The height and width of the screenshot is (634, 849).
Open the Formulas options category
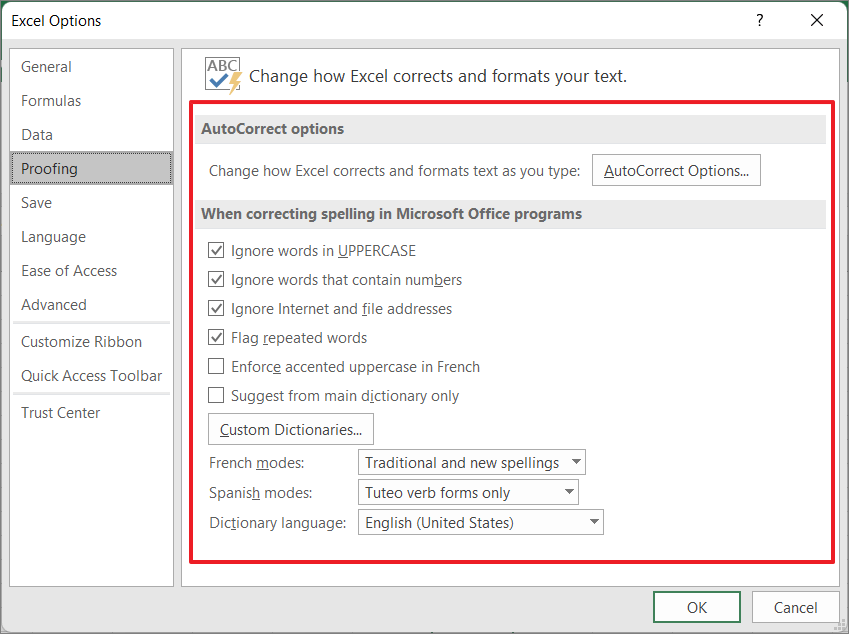pos(51,100)
